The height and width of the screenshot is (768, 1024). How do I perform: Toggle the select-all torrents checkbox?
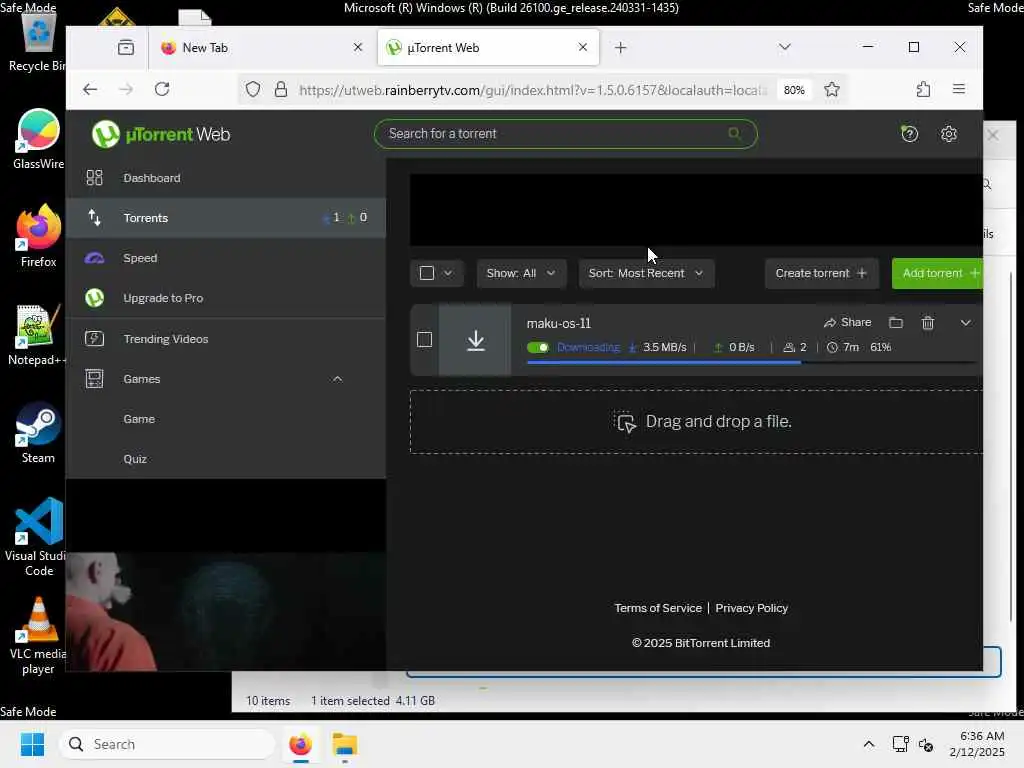426,273
